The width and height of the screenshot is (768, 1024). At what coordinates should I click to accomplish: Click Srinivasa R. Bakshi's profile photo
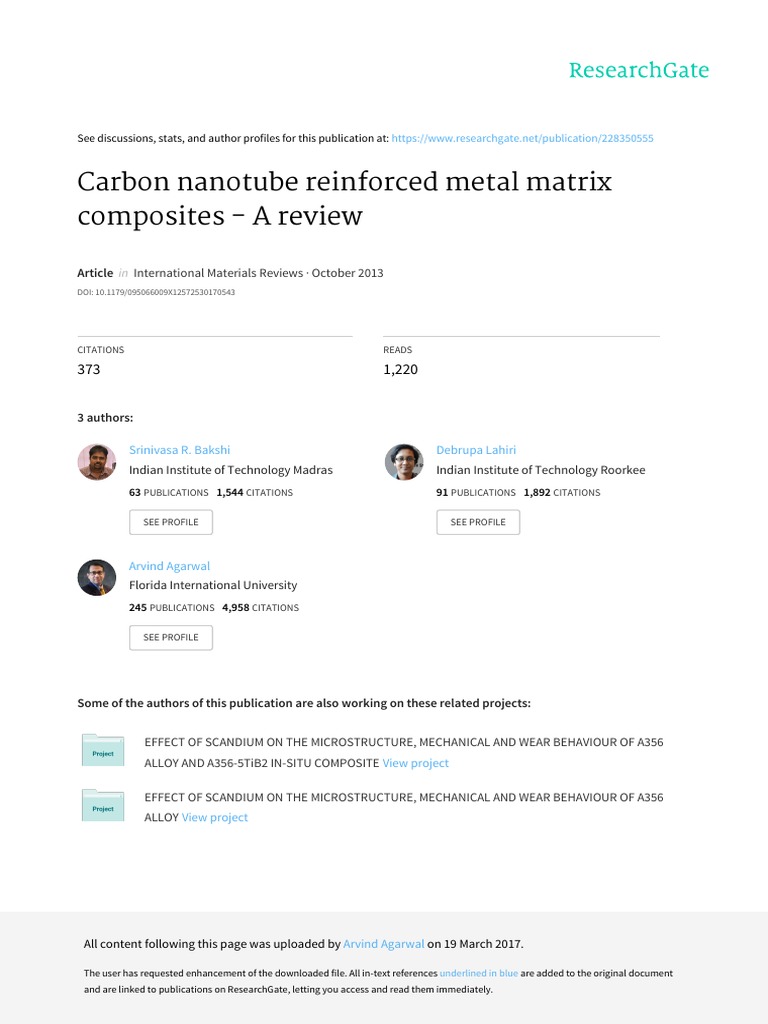97,462
